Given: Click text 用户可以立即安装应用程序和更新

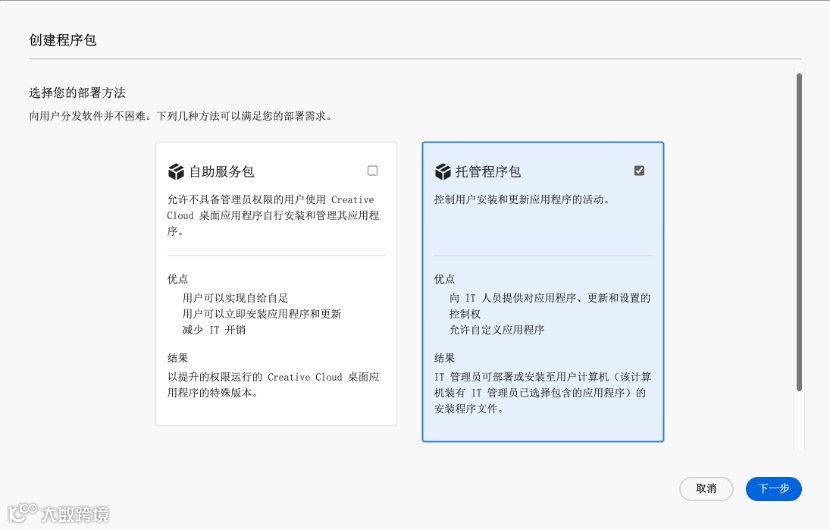Looking at the screenshot, I should [x=261, y=313].
